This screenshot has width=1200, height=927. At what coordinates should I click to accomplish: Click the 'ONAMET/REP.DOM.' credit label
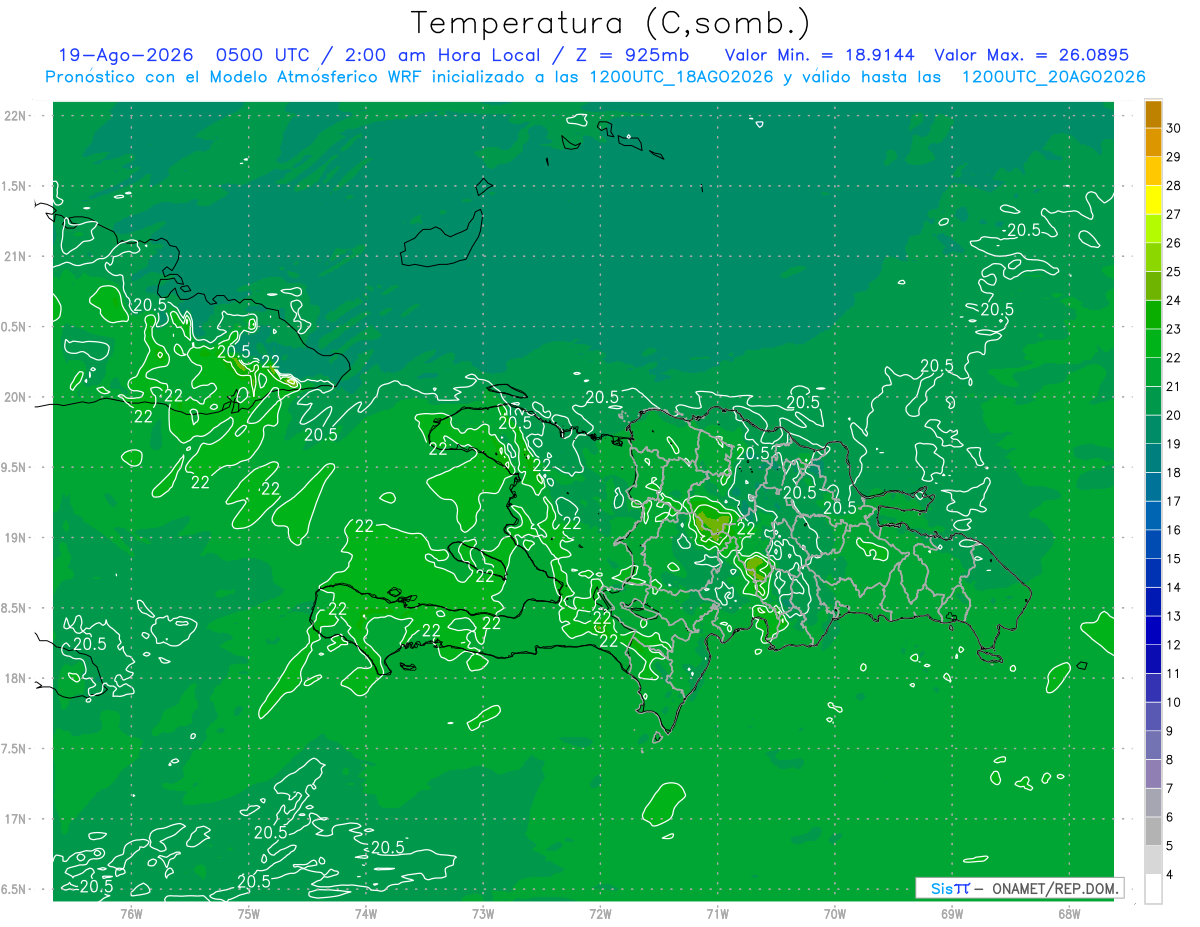point(1056,888)
